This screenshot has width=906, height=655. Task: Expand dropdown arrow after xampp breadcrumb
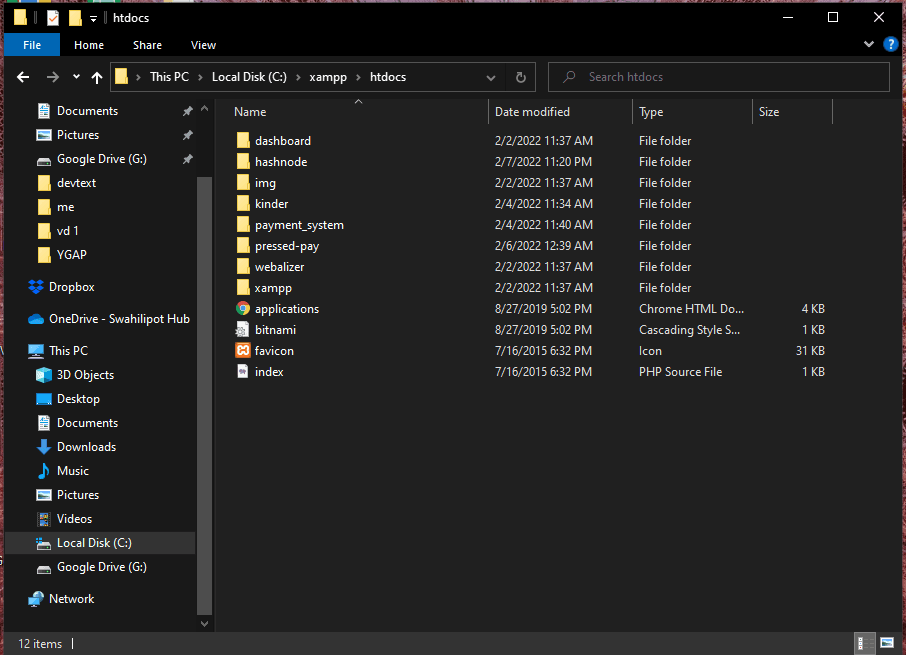358,77
